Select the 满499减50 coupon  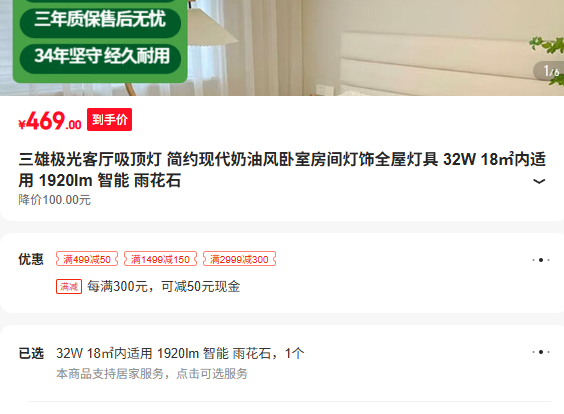[87, 259]
